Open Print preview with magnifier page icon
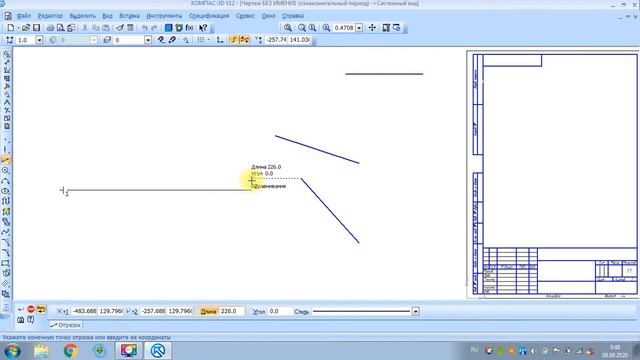Image resolution: width=640 pixels, height=360 pixels. 60,28
